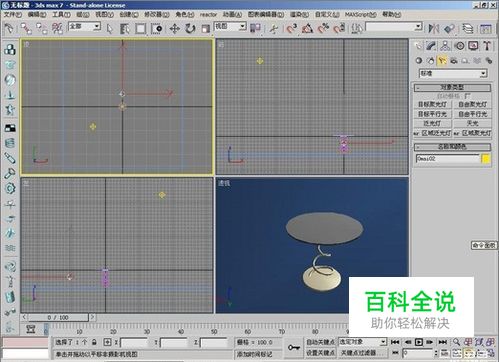Open the 创建 (Create) menu
This screenshot has height=362, width=499.
pos(129,14)
